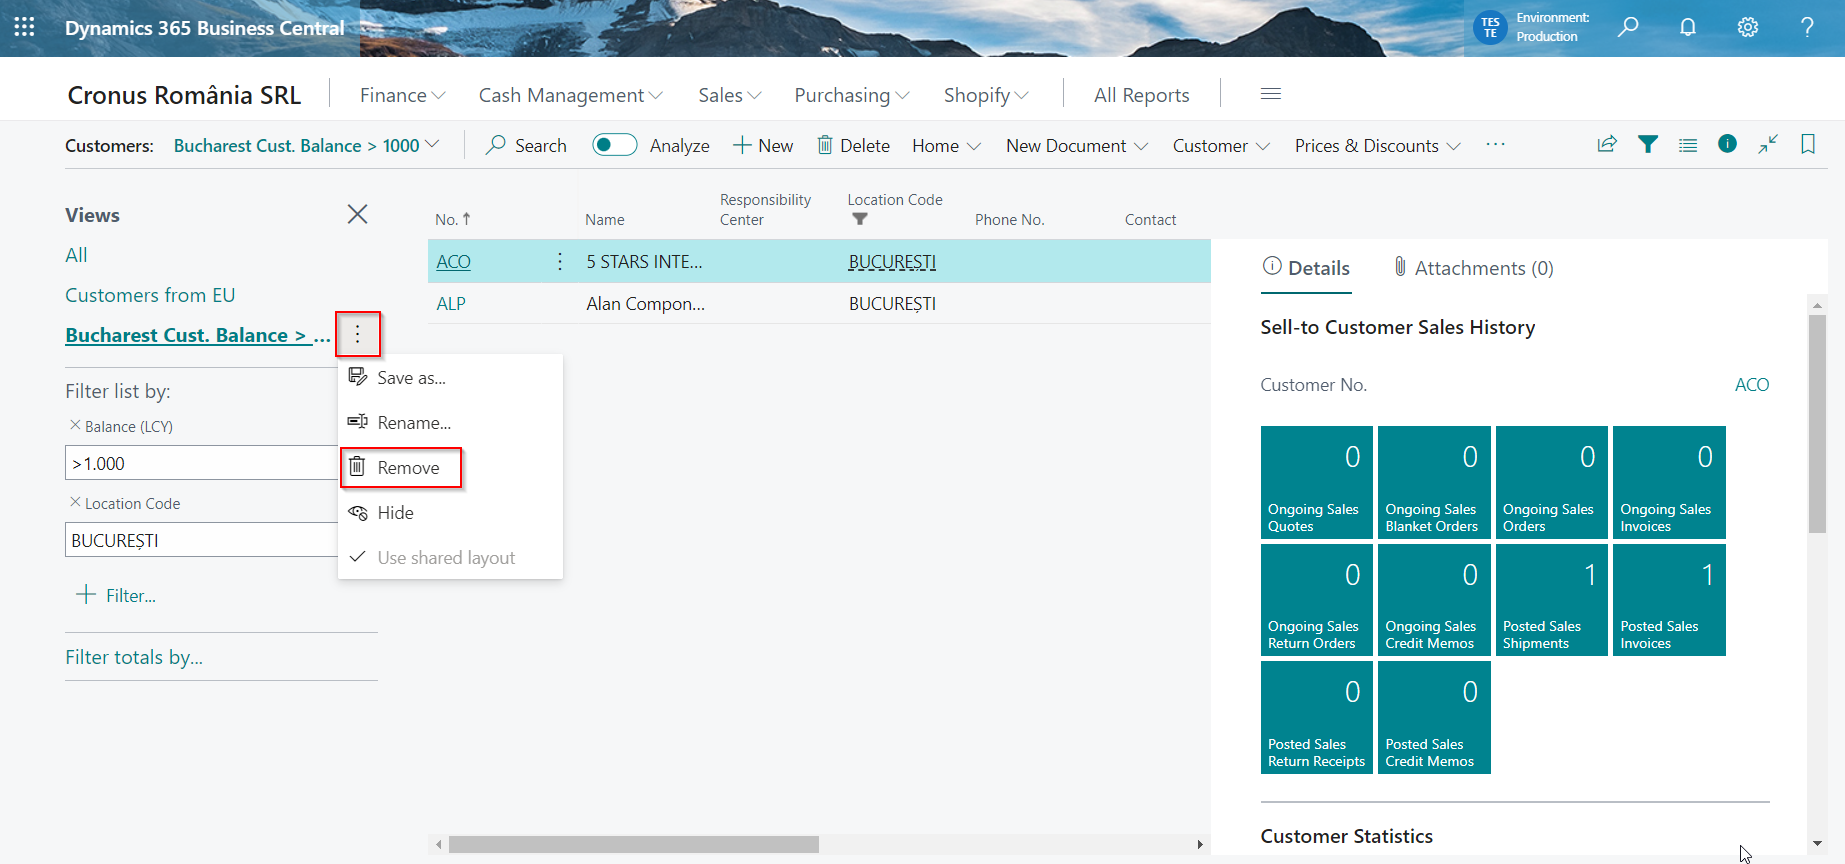This screenshot has width=1845, height=864.
Task: Click the user account avatar
Action: coord(1490,27)
